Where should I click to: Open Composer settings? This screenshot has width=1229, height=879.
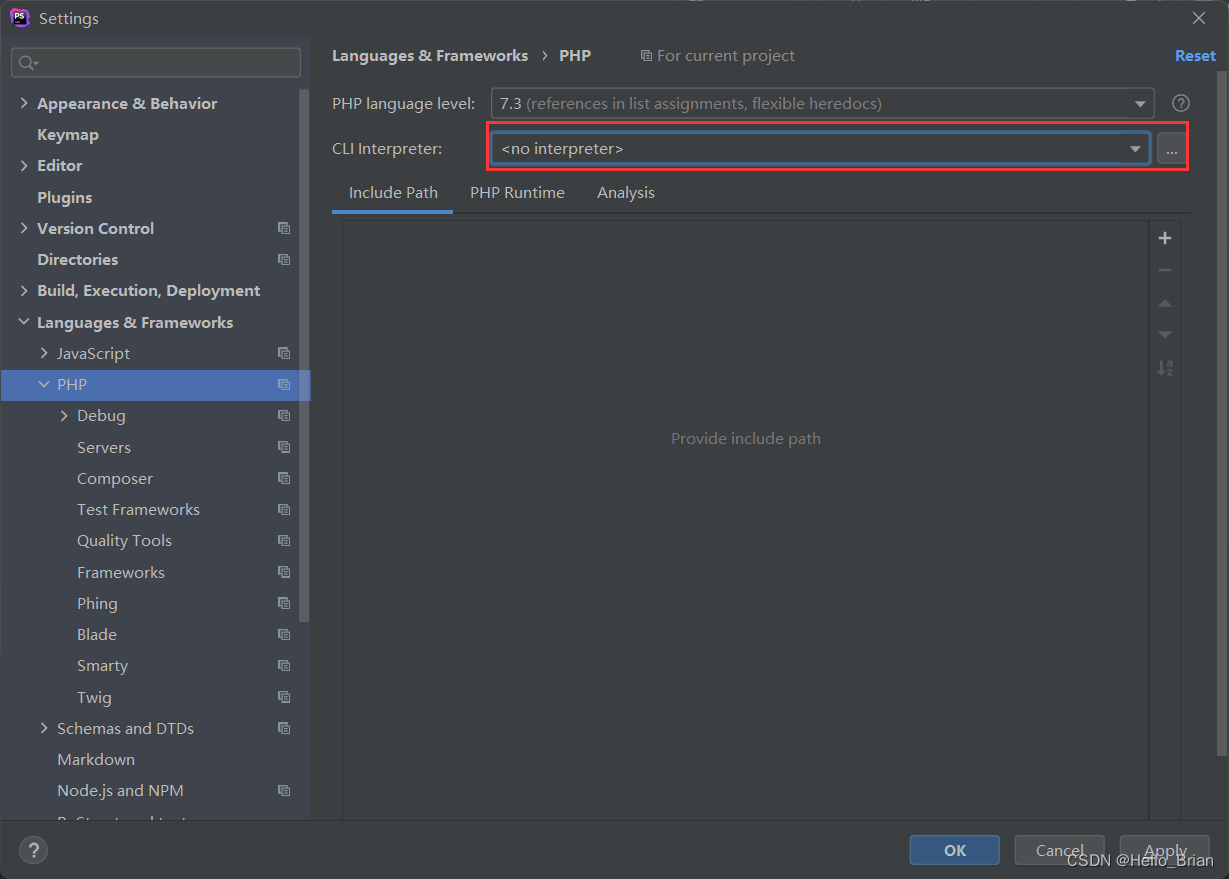[x=115, y=478]
